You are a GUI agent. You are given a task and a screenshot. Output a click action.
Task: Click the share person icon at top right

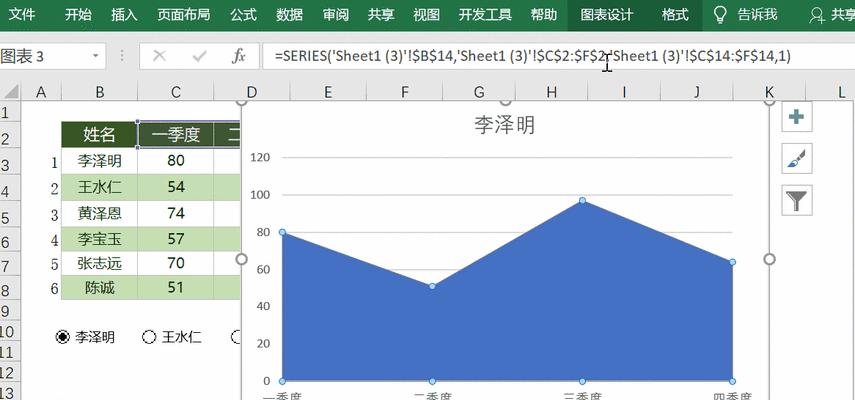point(817,15)
